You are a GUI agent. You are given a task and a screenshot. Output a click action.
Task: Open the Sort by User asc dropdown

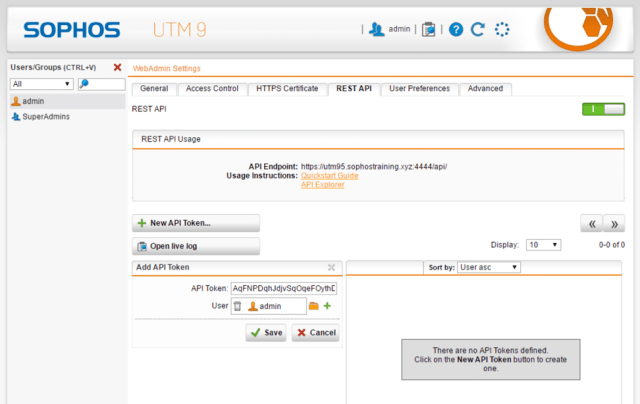point(489,267)
